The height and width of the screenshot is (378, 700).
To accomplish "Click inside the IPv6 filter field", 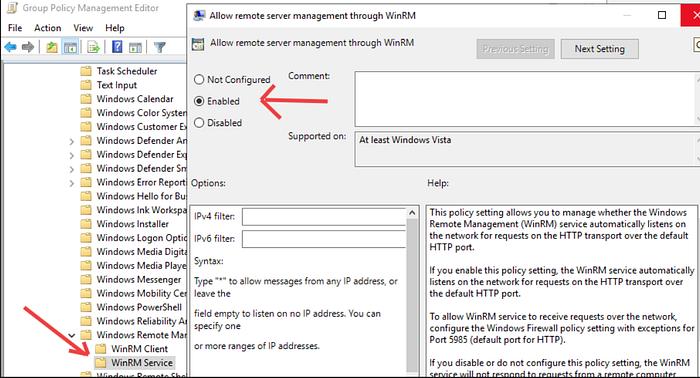I will pyautogui.click(x=324, y=239).
